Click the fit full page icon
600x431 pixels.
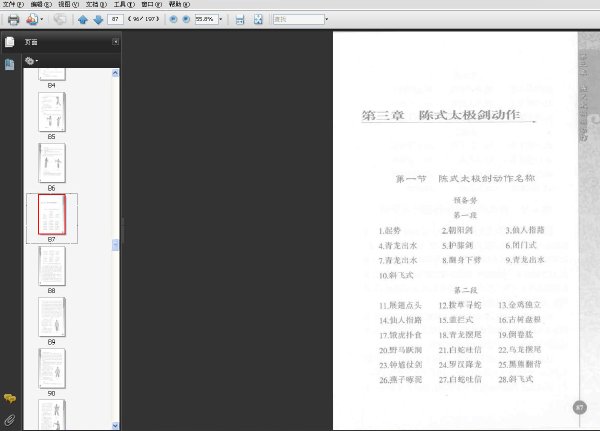(x=258, y=19)
